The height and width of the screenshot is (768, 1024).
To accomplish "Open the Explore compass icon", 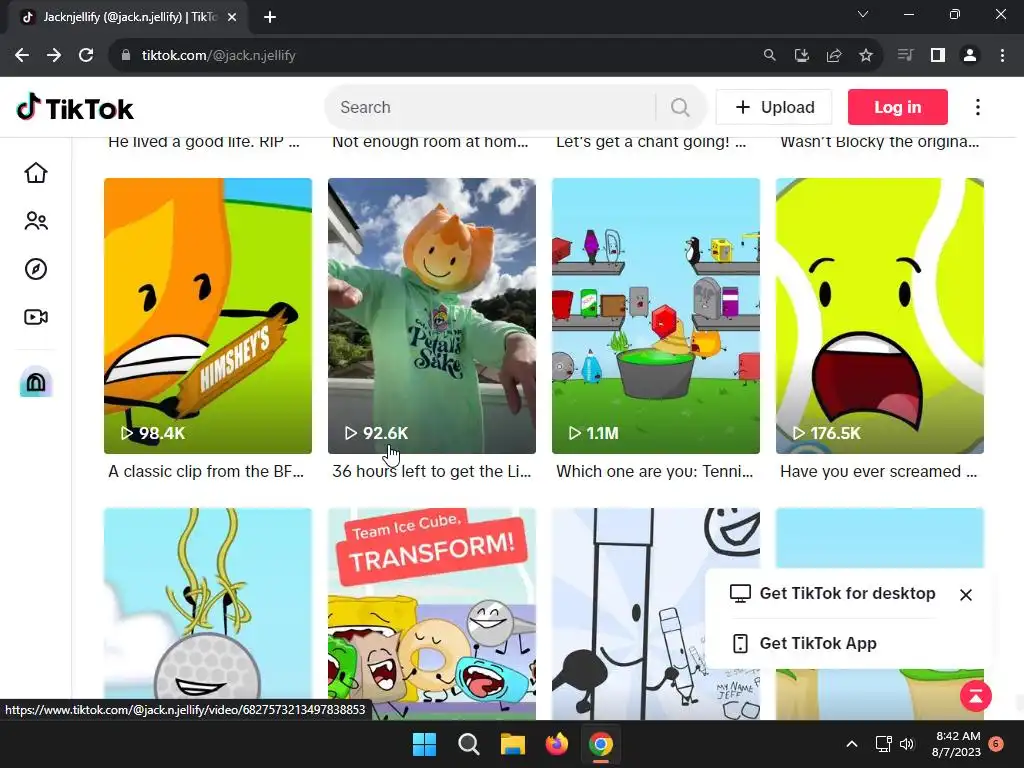I will [x=36, y=269].
